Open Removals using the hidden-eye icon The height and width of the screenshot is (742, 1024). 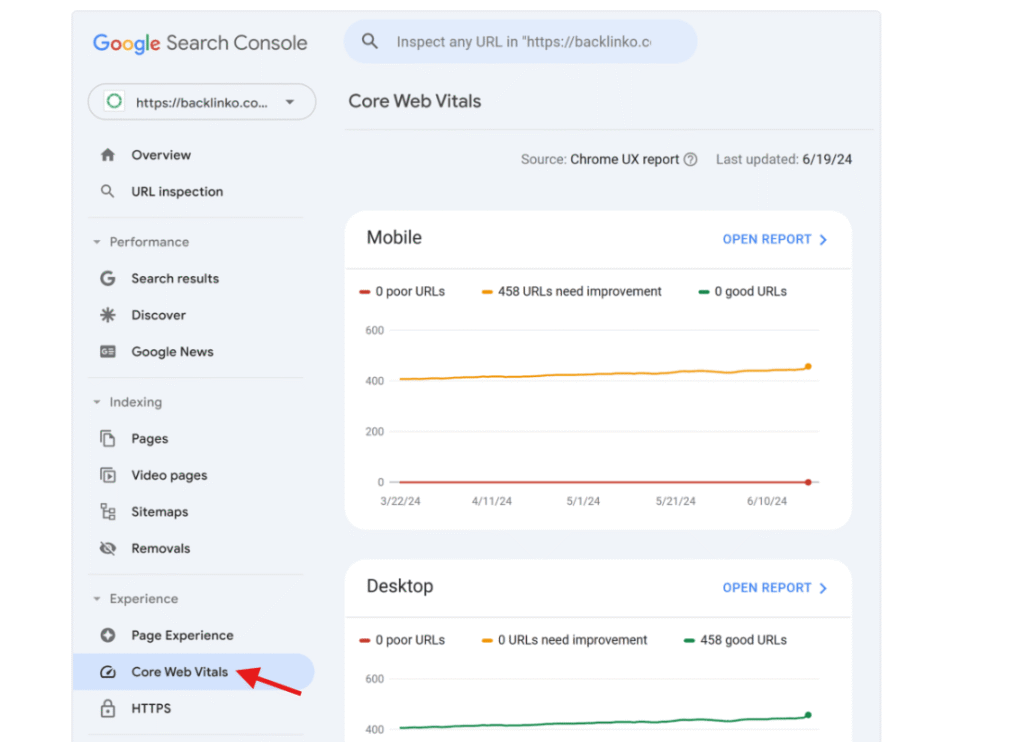tap(107, 548)
